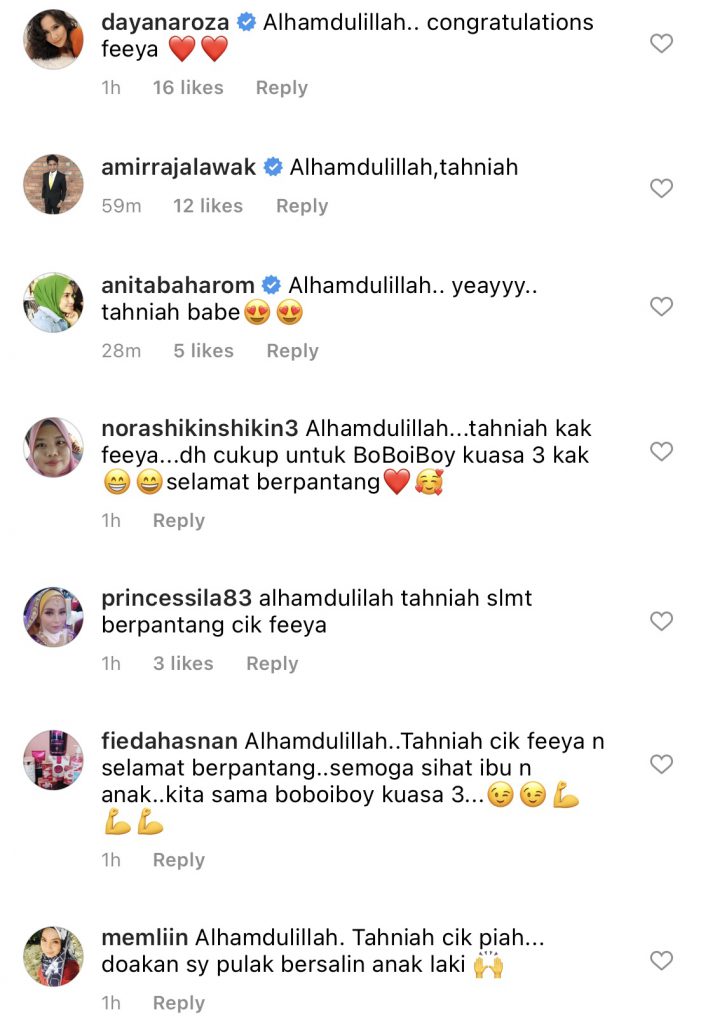Like fiedahasnan's comment using the heart

coord(661,764)
